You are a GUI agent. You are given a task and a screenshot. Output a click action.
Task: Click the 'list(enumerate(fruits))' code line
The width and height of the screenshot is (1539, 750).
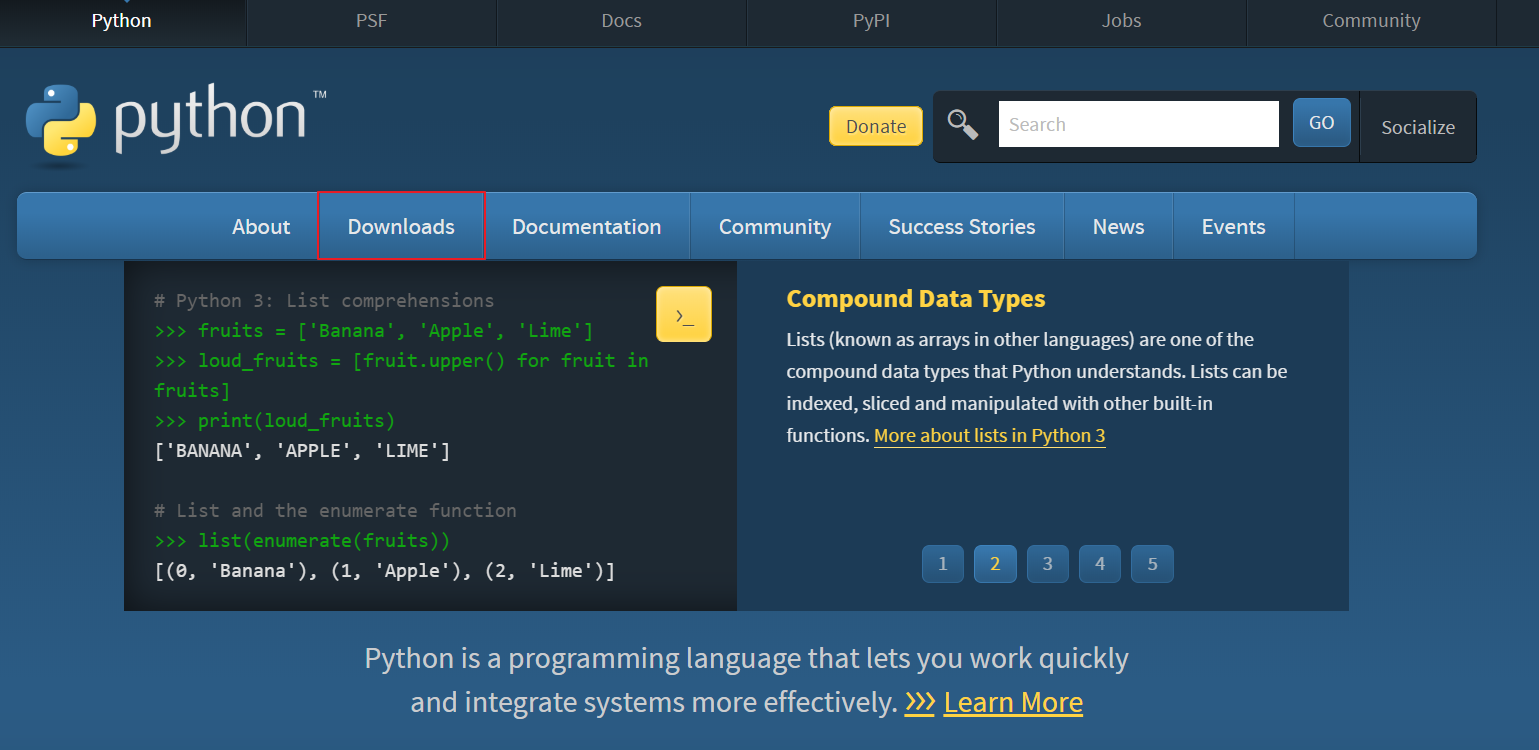tap(302, 541)
